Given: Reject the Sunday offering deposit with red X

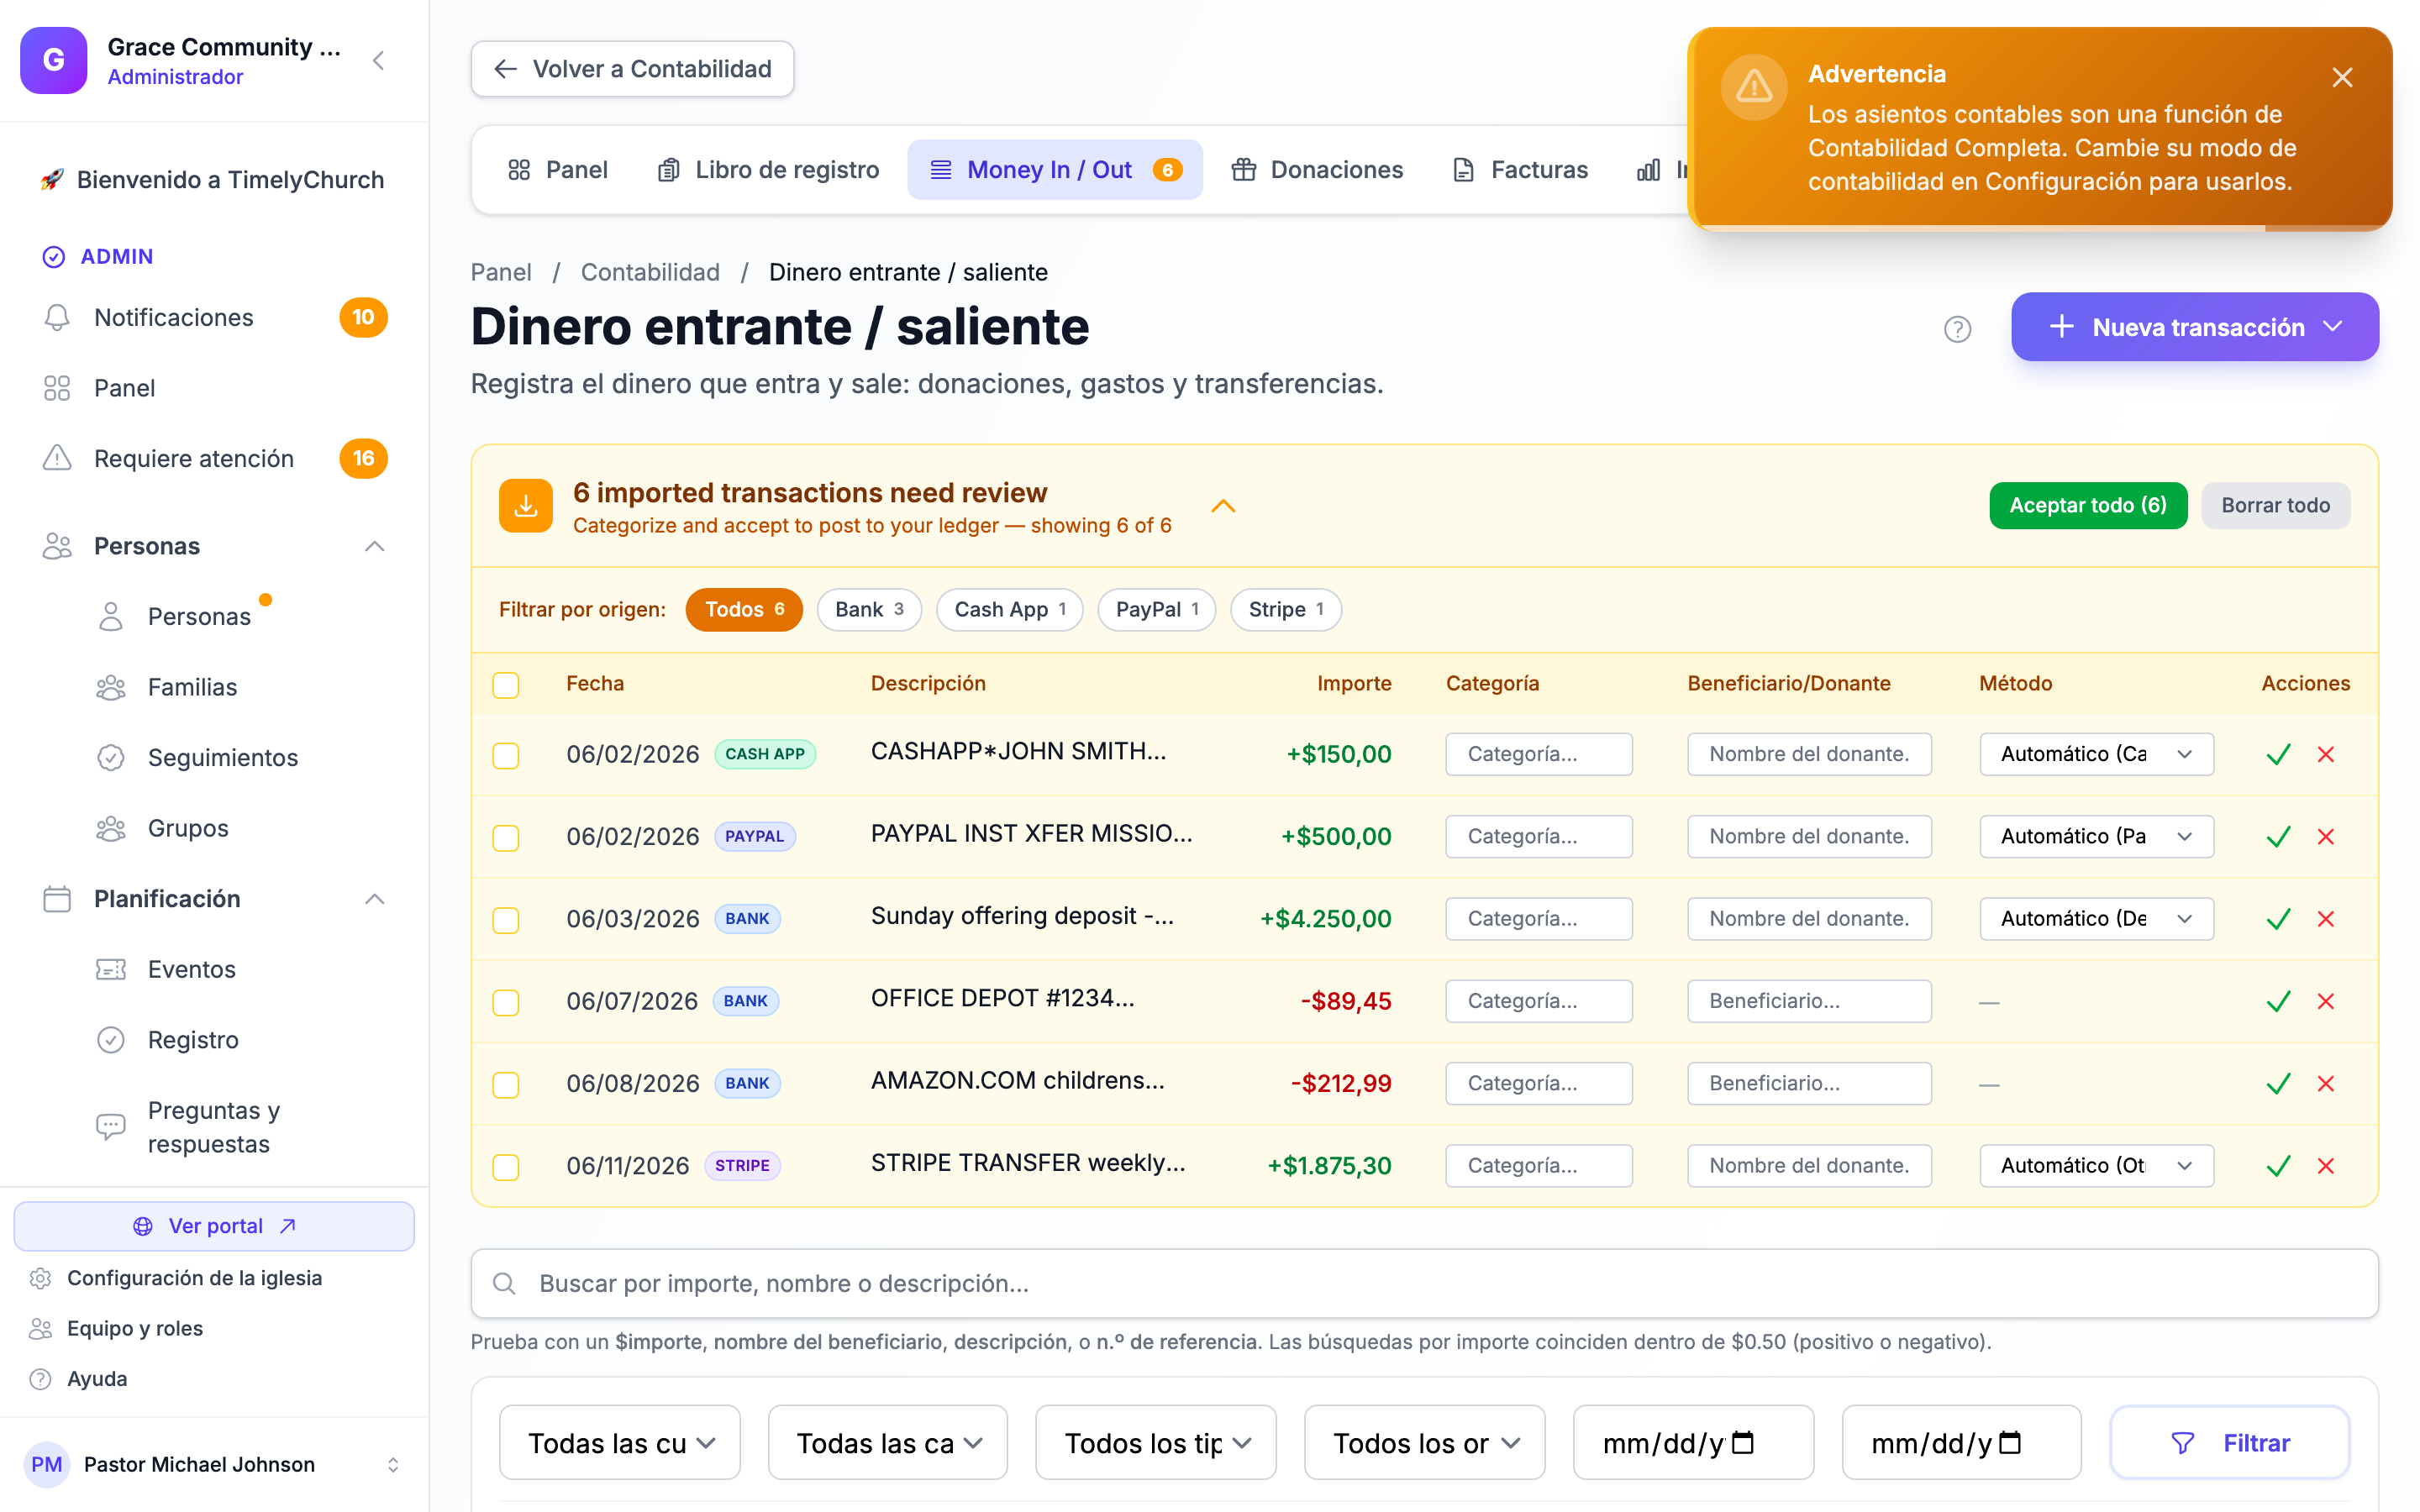Looking at the screenshot, I should (x=2325, y=919).
